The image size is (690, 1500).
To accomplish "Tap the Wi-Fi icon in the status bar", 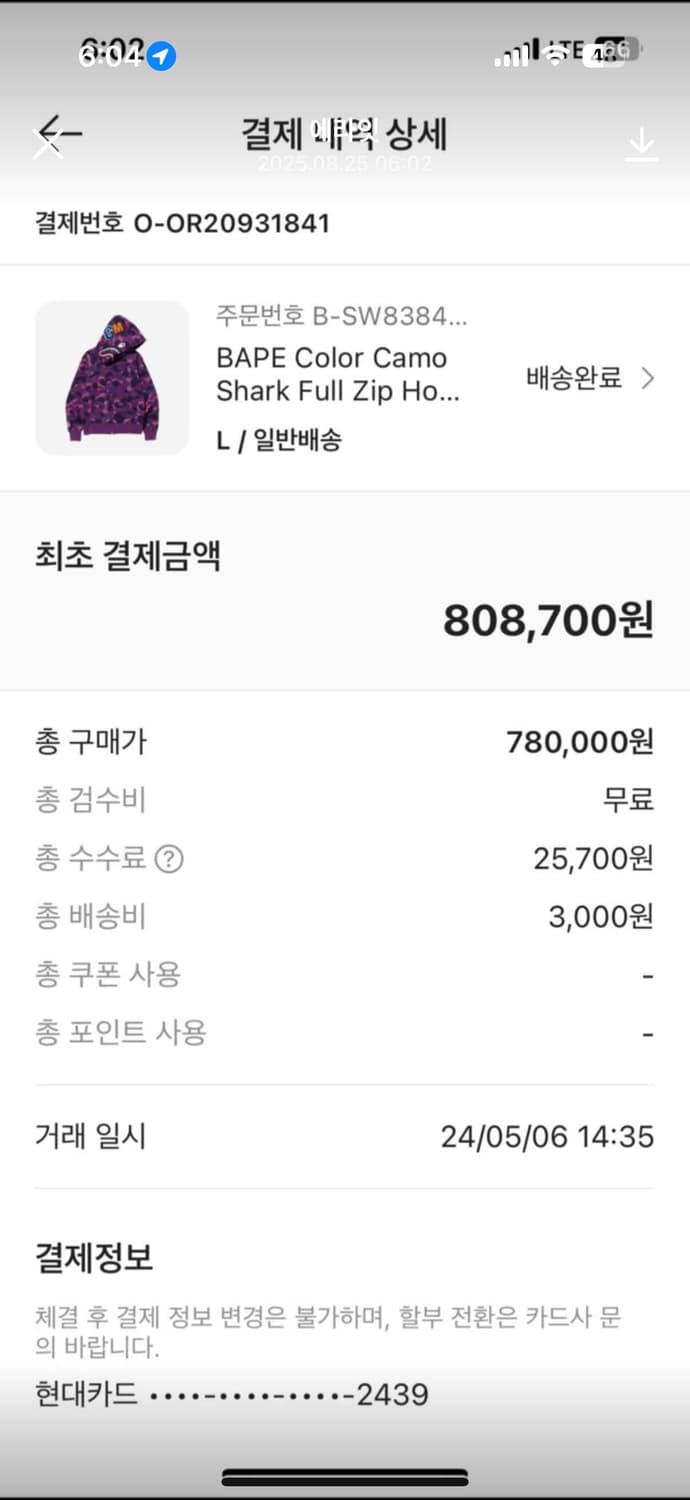I will coord(553,58).
